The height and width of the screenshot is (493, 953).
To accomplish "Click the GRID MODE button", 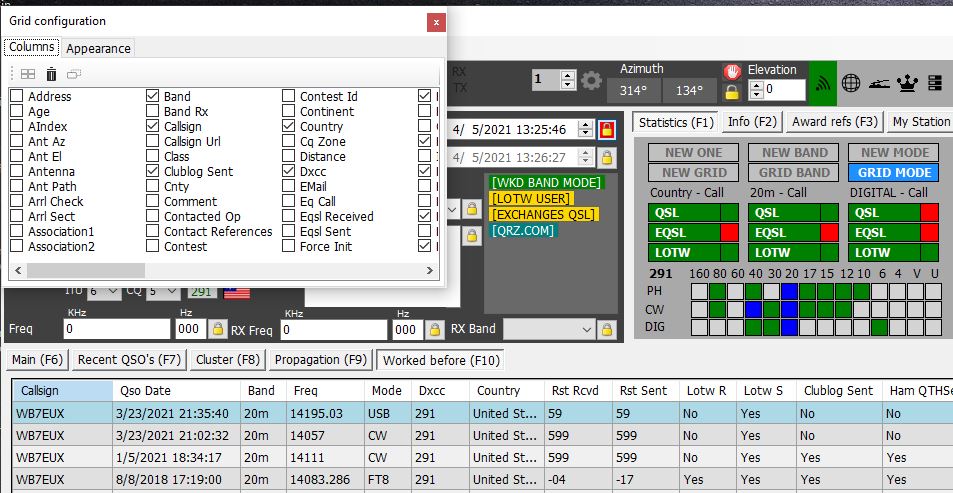I will 893,173.
